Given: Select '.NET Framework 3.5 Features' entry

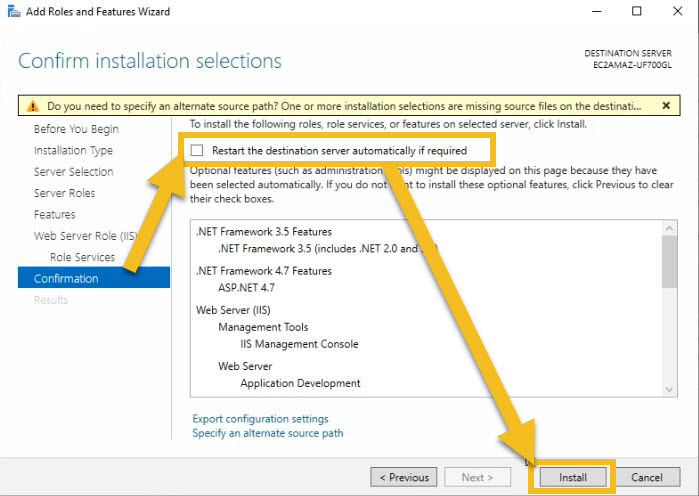Looking at the screenshot, I should [x=264, y=232].
